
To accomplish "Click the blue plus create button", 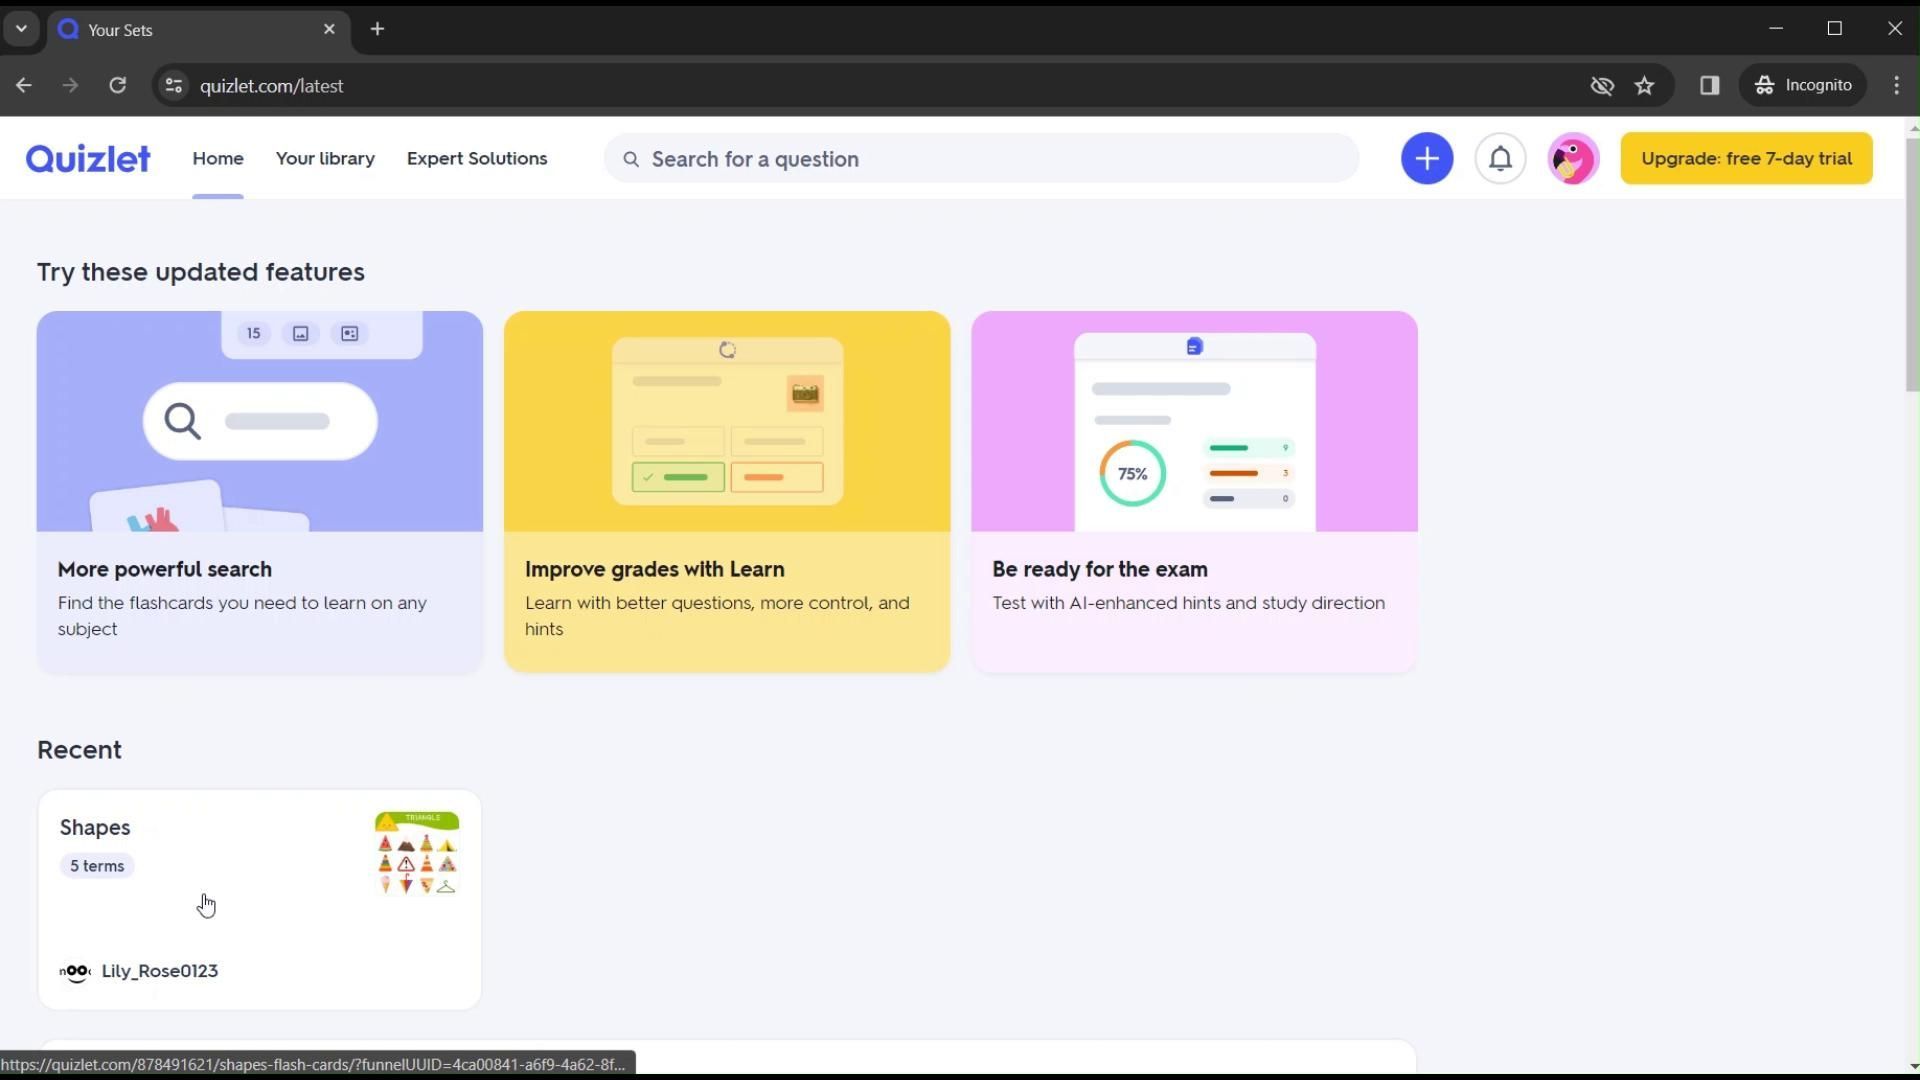I will click(x=1426, y=159).
